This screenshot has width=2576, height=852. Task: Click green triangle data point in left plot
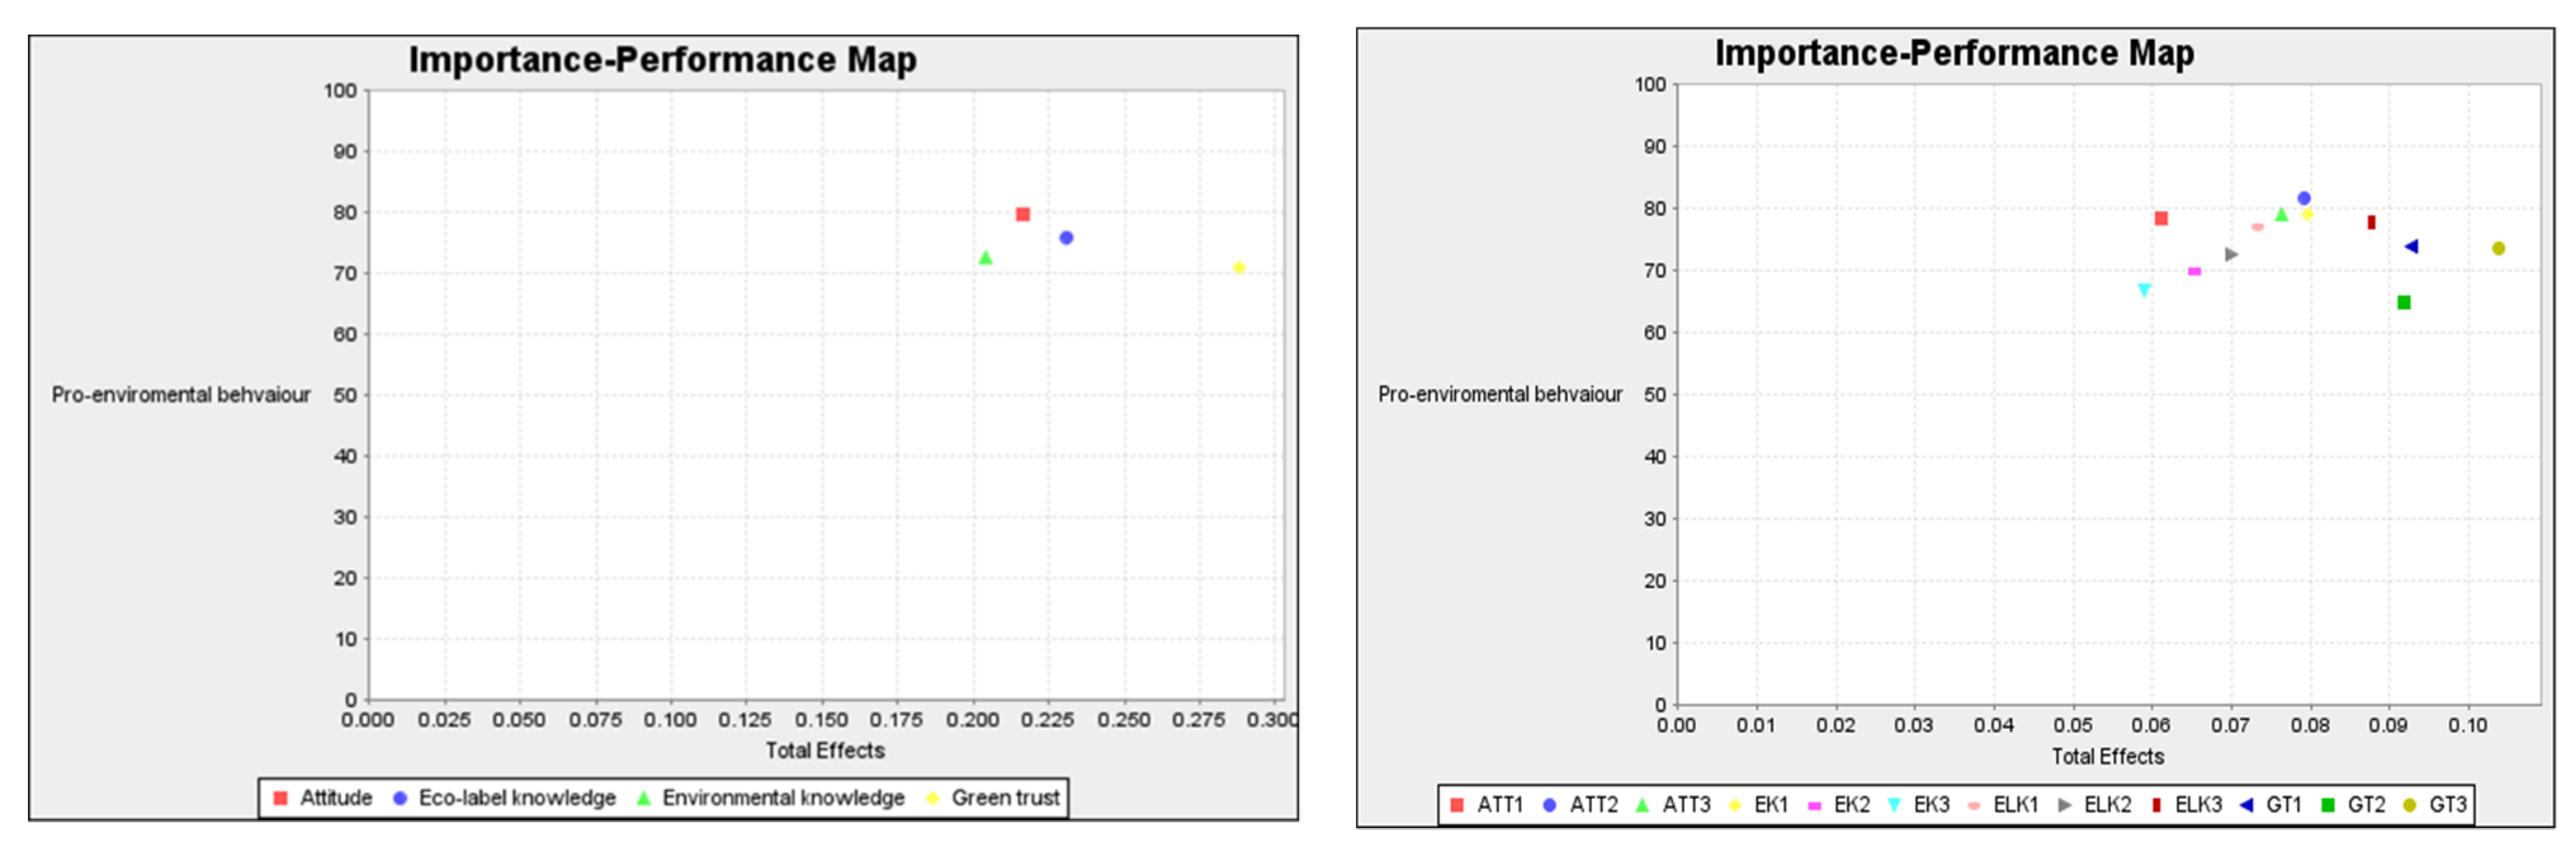point(985,258)
